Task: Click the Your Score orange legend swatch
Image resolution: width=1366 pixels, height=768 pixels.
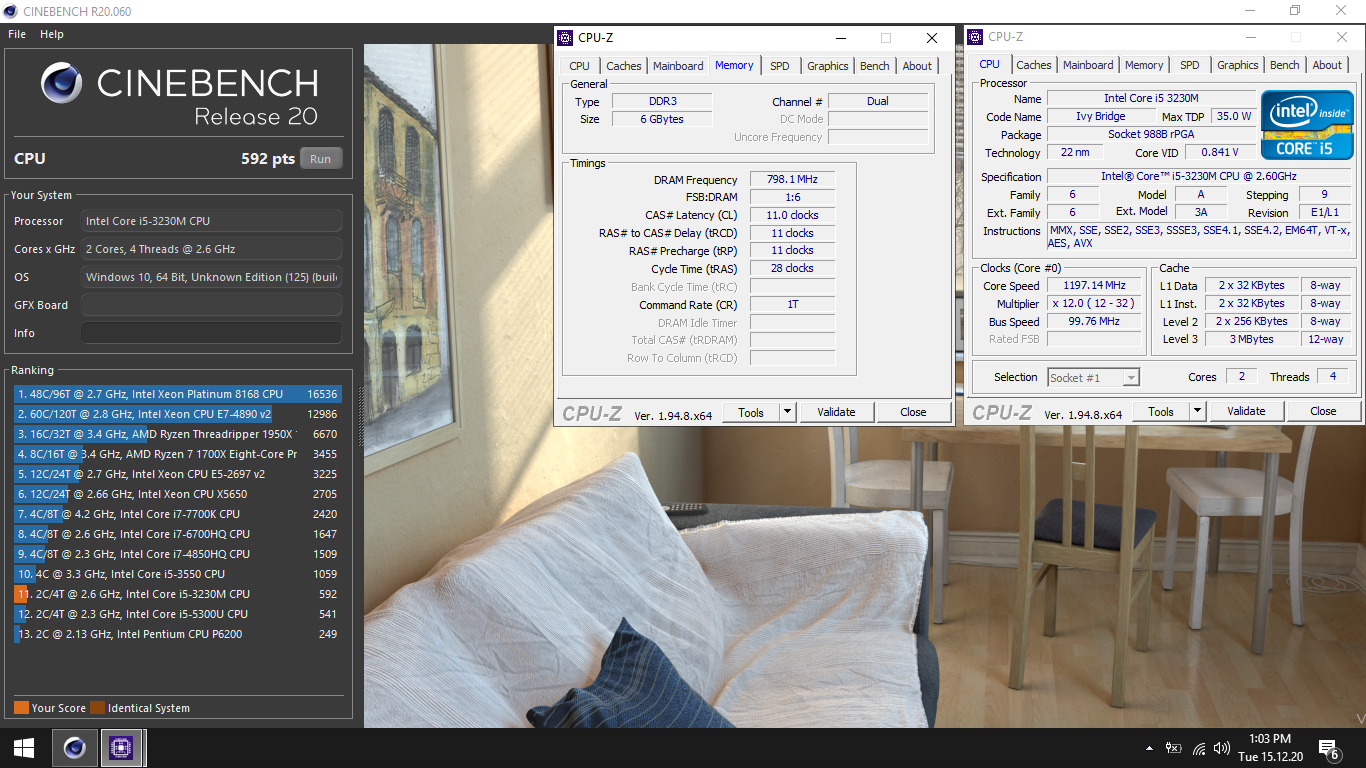Action: click(21, 708)
